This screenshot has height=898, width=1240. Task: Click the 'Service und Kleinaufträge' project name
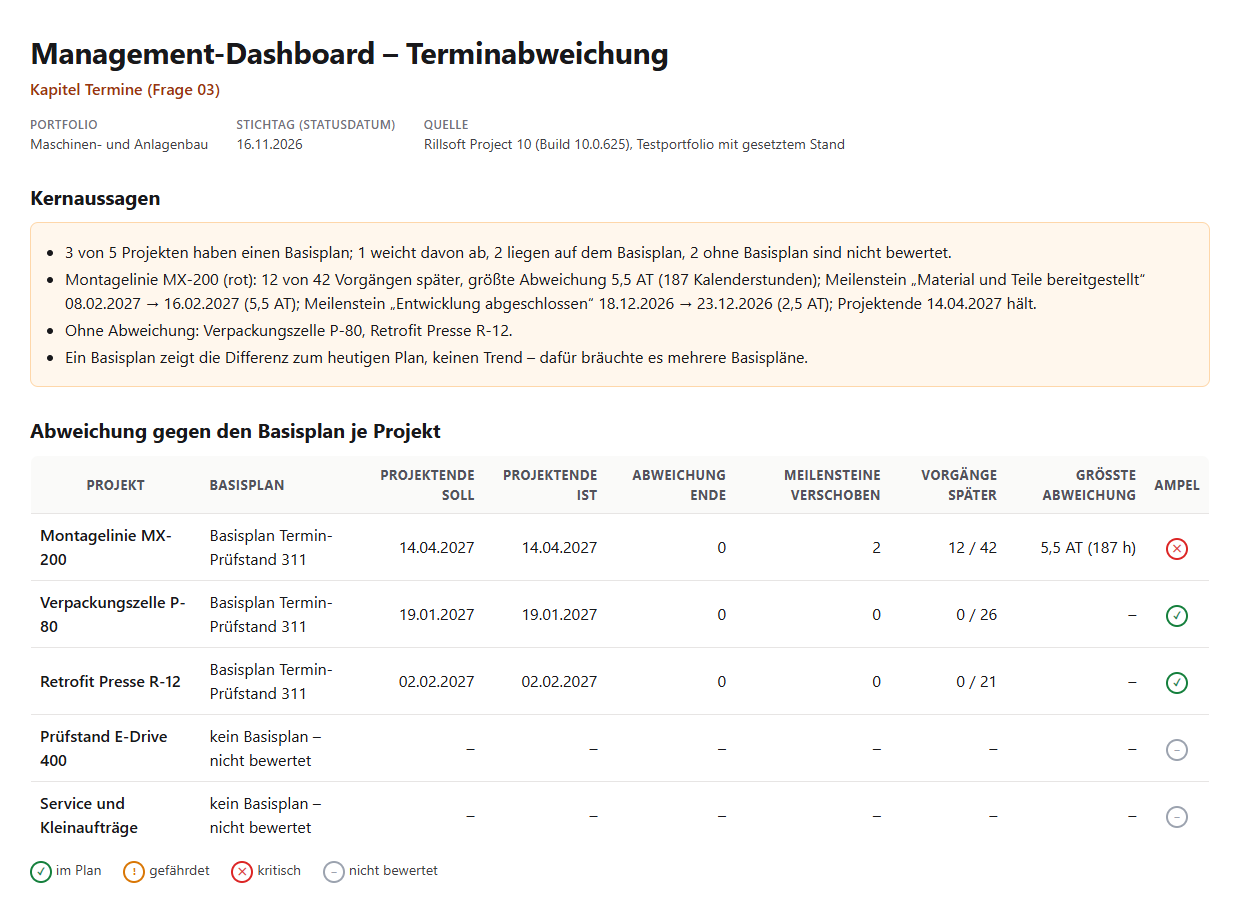click(89, 816)
